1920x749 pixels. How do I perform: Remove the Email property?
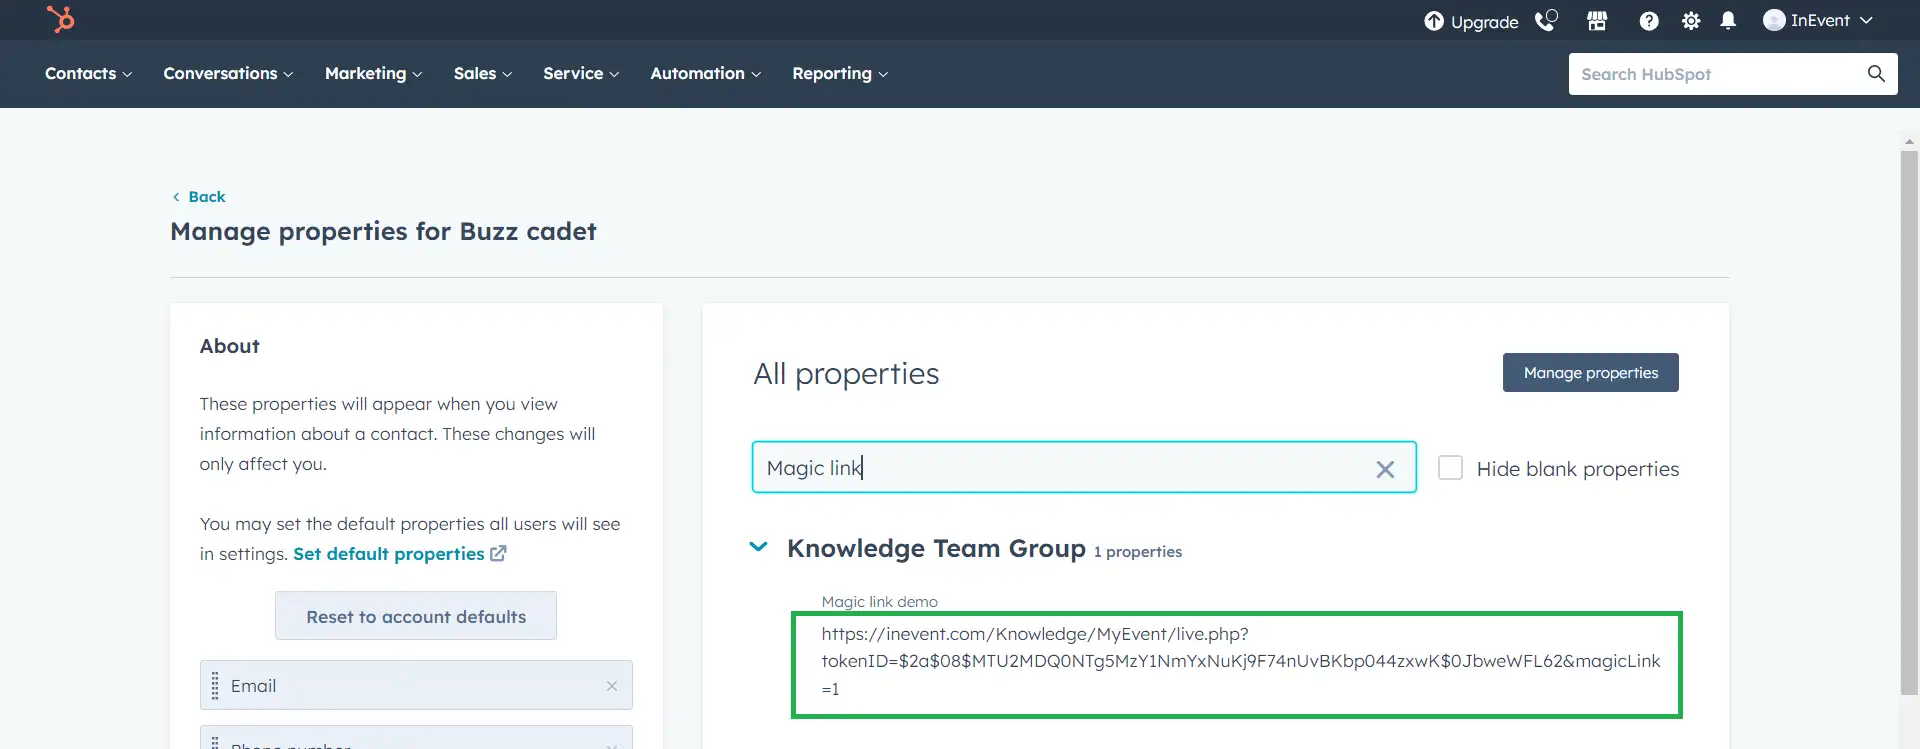[x=612, y=686]
